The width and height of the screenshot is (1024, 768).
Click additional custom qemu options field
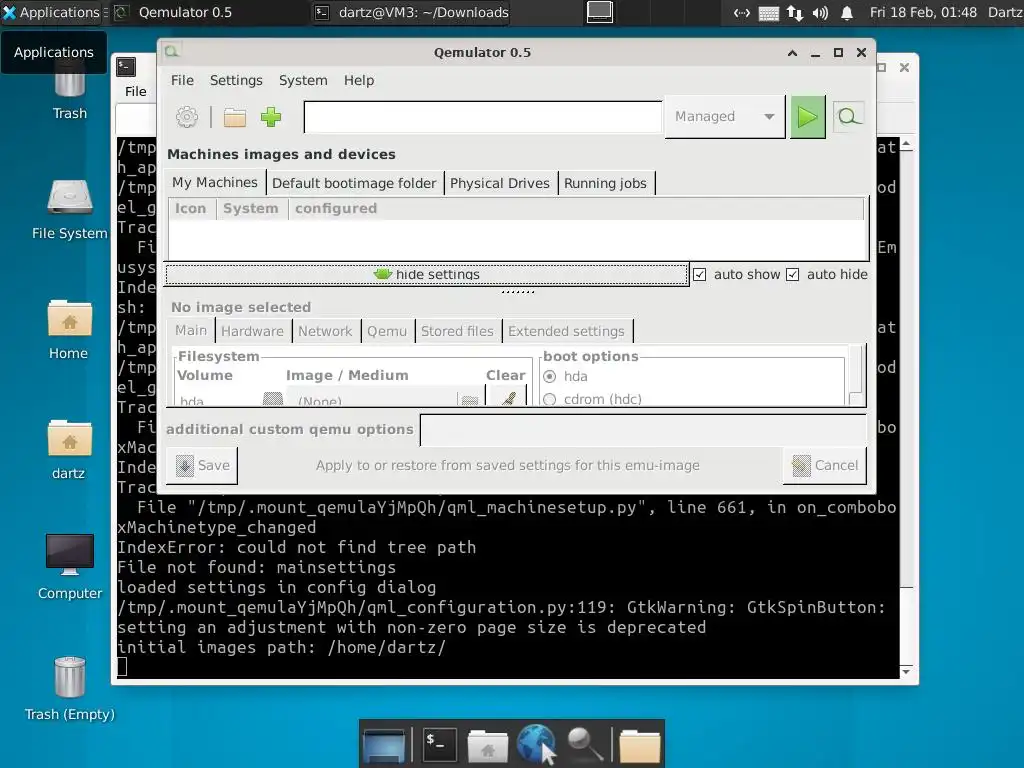pos(643,430)
